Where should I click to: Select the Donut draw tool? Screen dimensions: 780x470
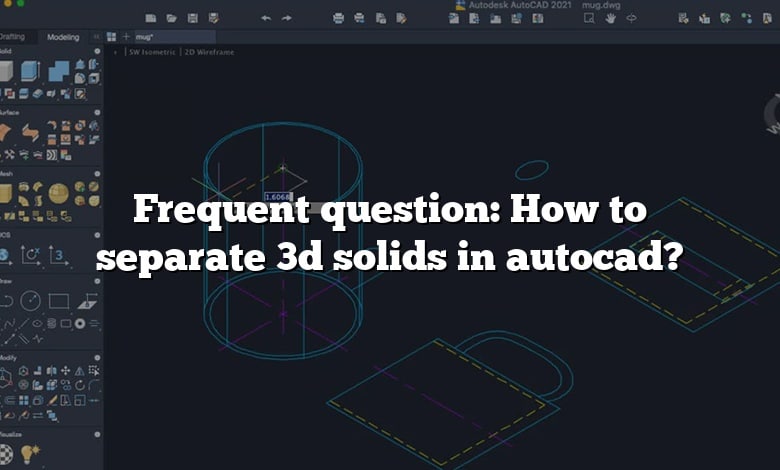point(80,323)
